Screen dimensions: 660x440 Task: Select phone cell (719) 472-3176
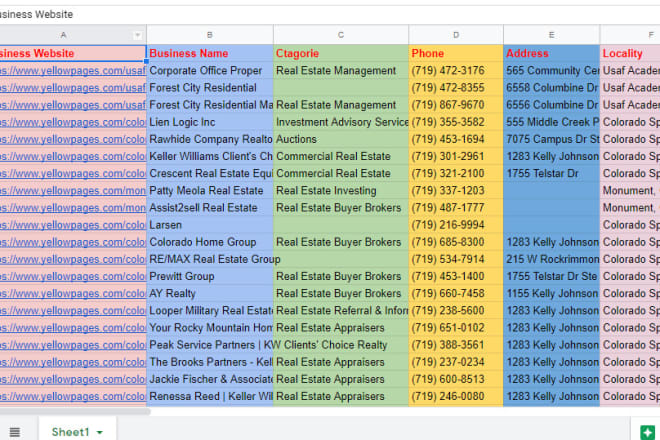pyautogui.click(x=456, y=71)
